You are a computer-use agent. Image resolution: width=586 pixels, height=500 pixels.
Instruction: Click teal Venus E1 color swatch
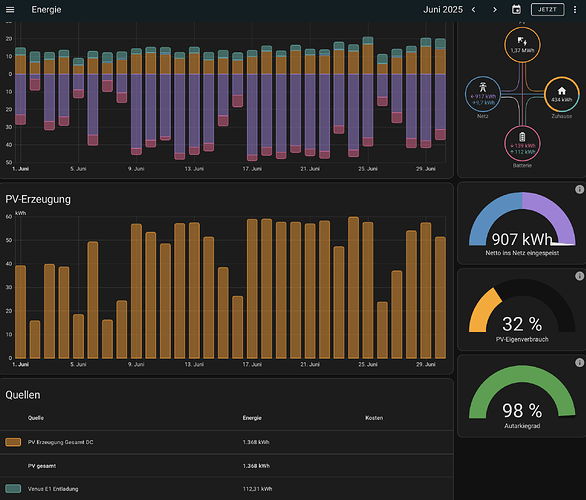[13, 489]
